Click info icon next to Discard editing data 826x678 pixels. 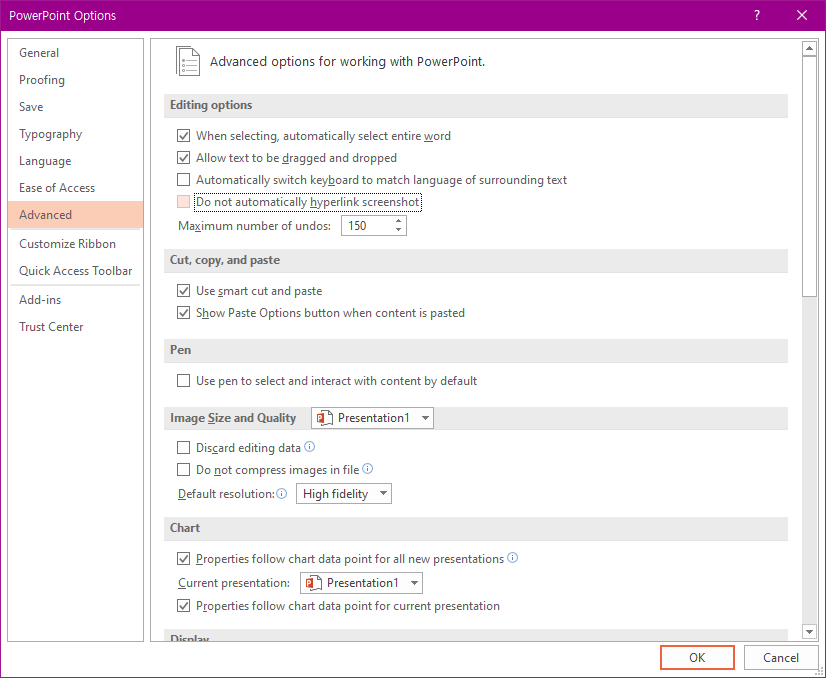pos(310,447)
